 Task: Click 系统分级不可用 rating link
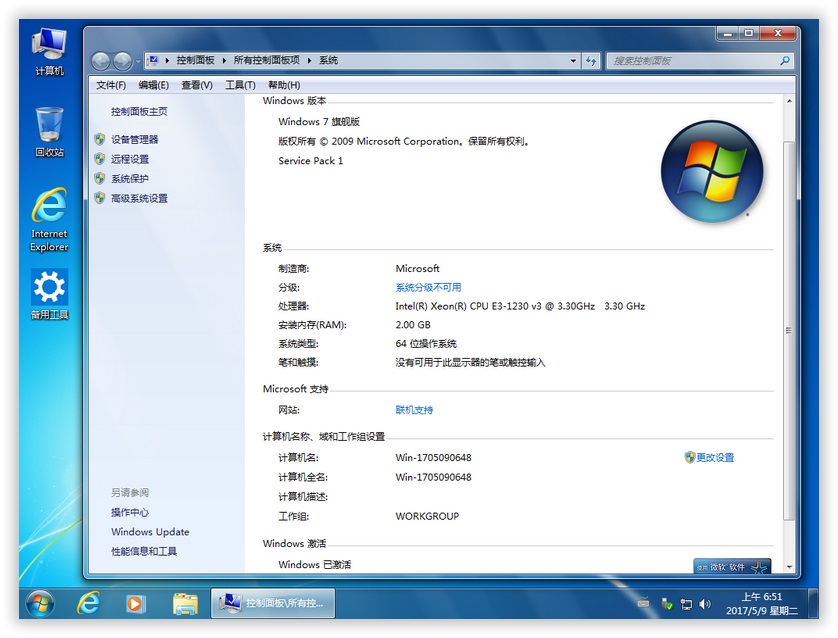pyautogui.click(x=428, y=287)
